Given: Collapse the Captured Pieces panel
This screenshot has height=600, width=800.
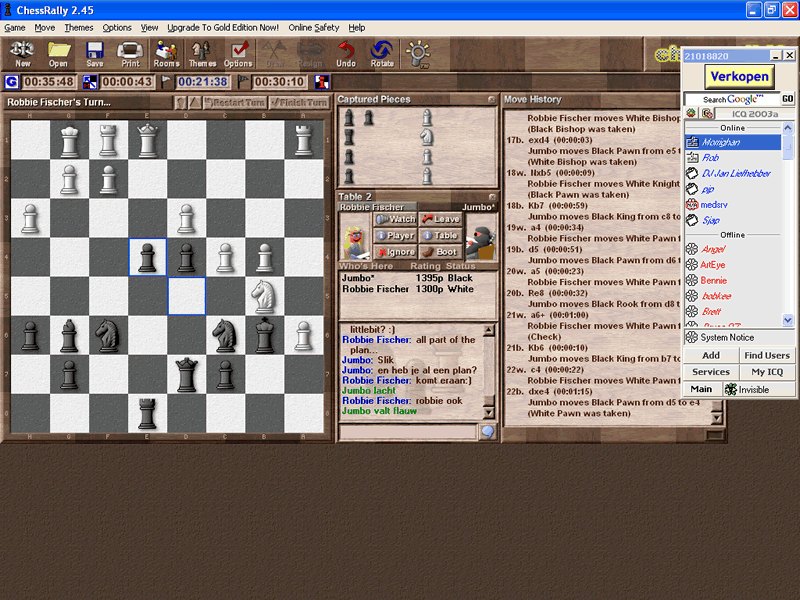Looking at the screenshot, I should tap(491, 100).
